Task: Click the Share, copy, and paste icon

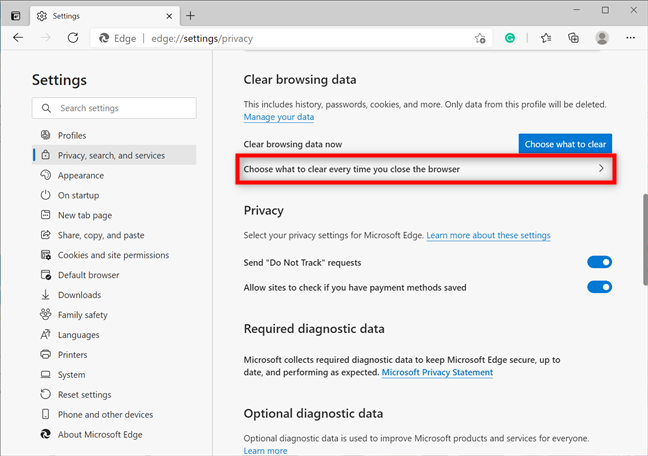Action: click(x=45, y=235)
